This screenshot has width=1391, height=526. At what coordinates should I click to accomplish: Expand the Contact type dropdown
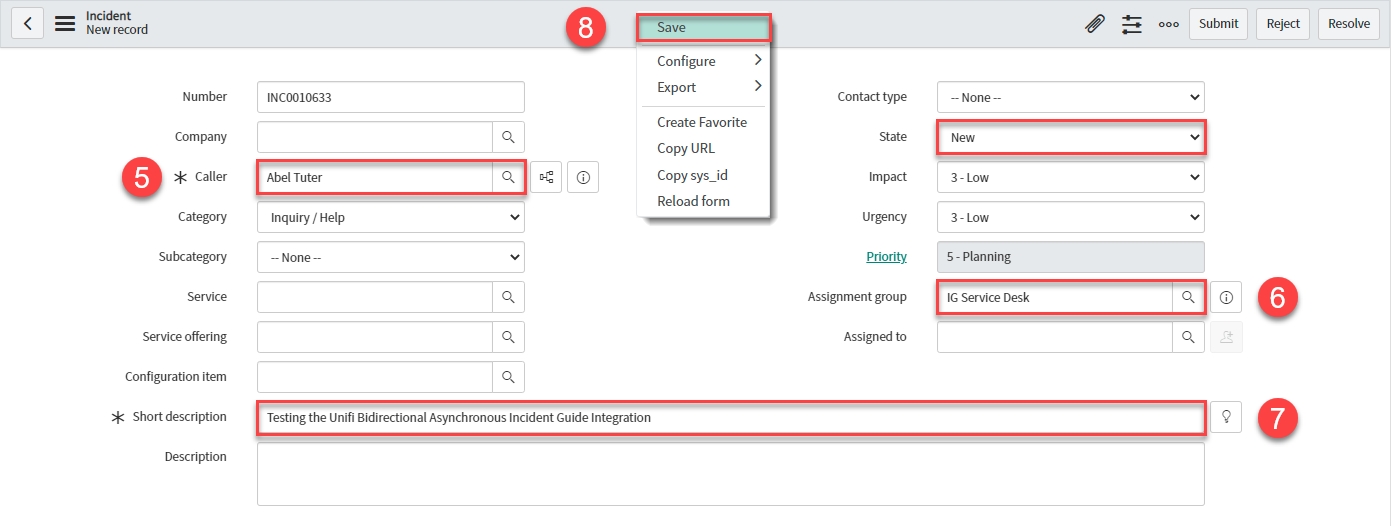1070,97
